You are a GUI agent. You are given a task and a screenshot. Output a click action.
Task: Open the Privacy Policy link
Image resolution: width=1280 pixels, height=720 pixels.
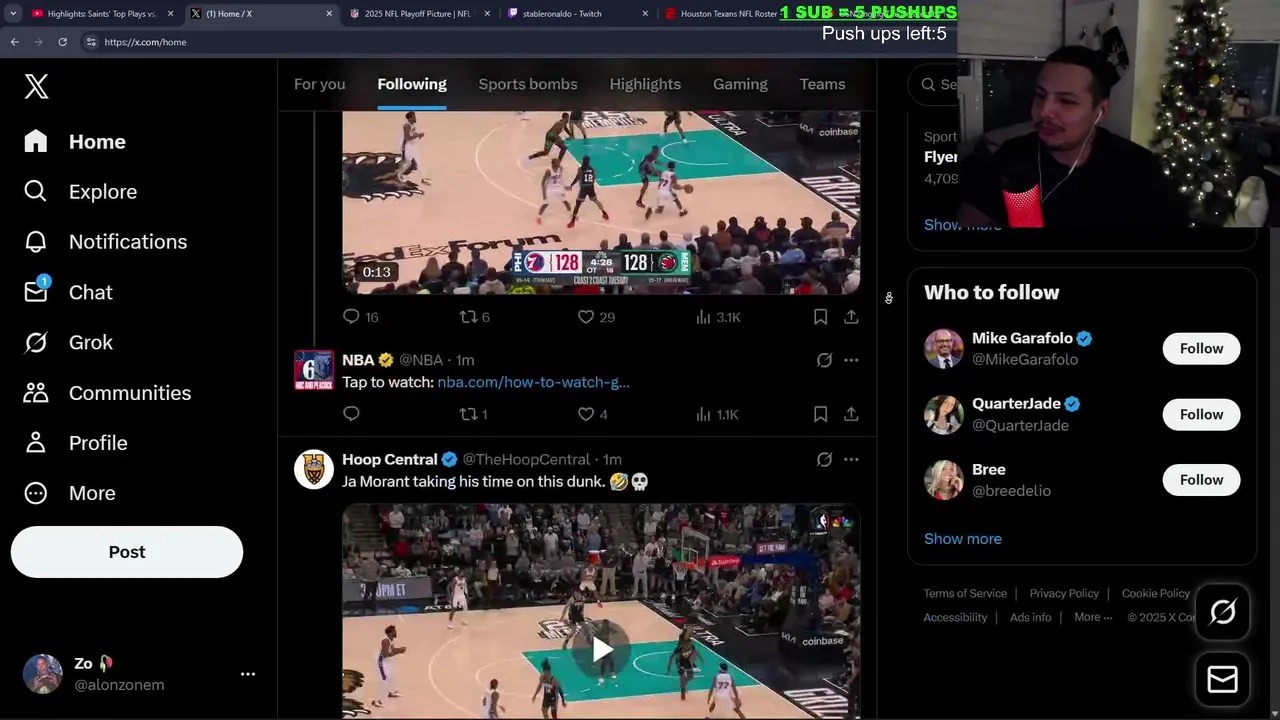pos(1064,593)
